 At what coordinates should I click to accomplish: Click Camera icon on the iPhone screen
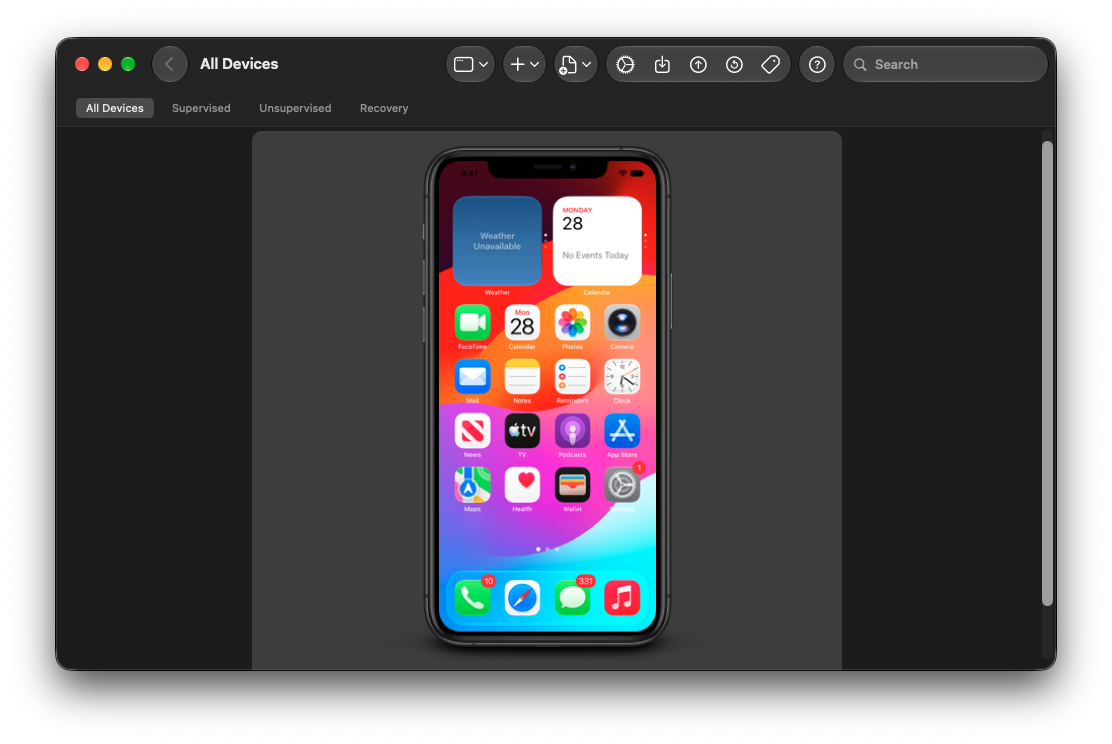pyautogui.click(x=622, y=323)
